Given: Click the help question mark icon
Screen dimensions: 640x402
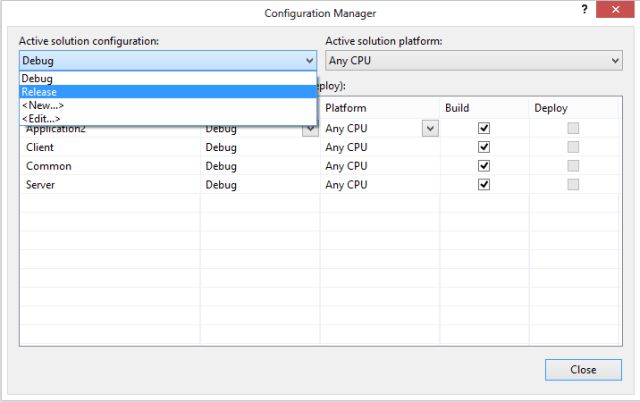Looking at the screenshot, I should (584, 11).
